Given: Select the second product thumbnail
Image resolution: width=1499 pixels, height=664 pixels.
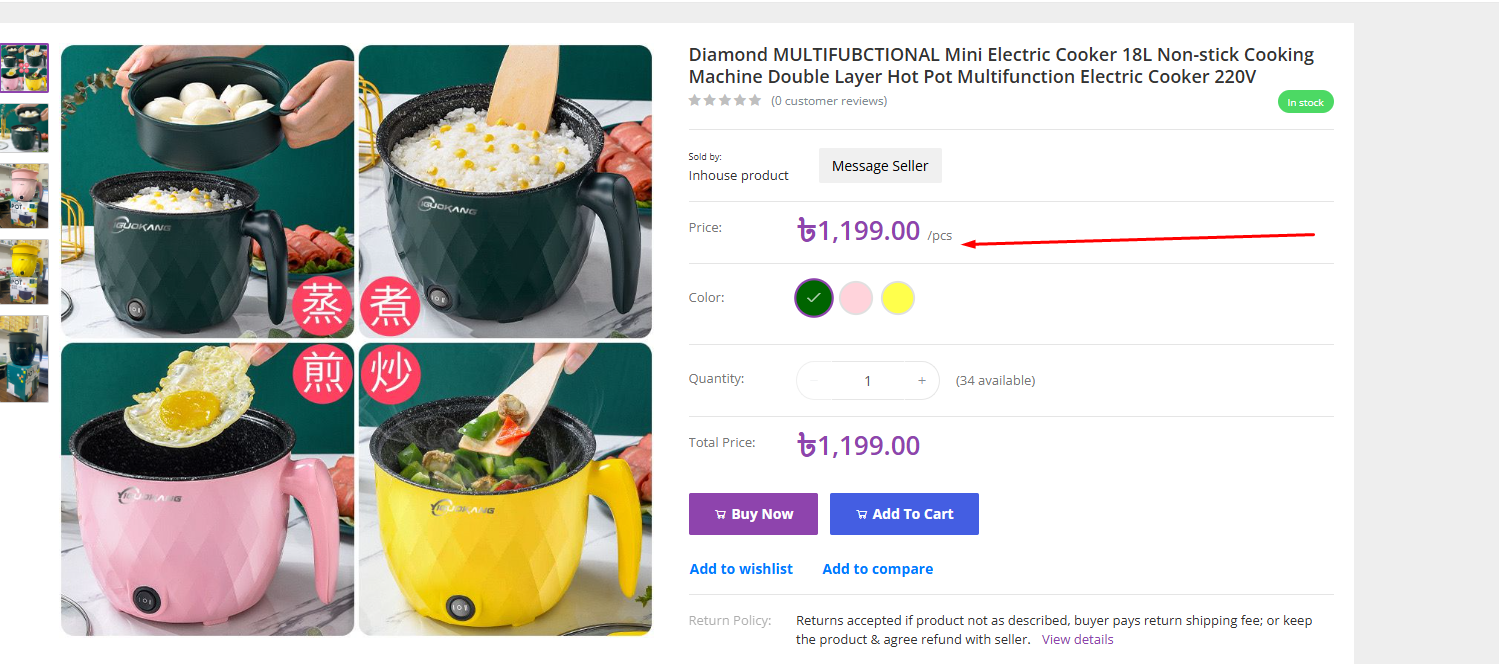Looking at the screenshot, I should (24, 128).
